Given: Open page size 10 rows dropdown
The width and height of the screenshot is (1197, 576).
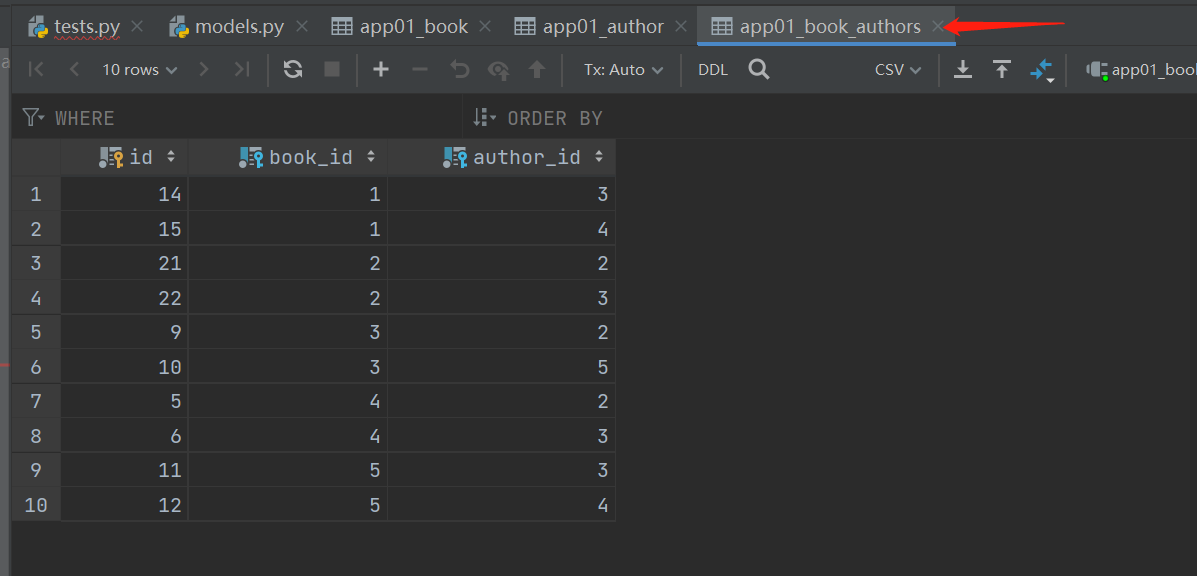Looking at the screenshot, I should coord(140,69).
